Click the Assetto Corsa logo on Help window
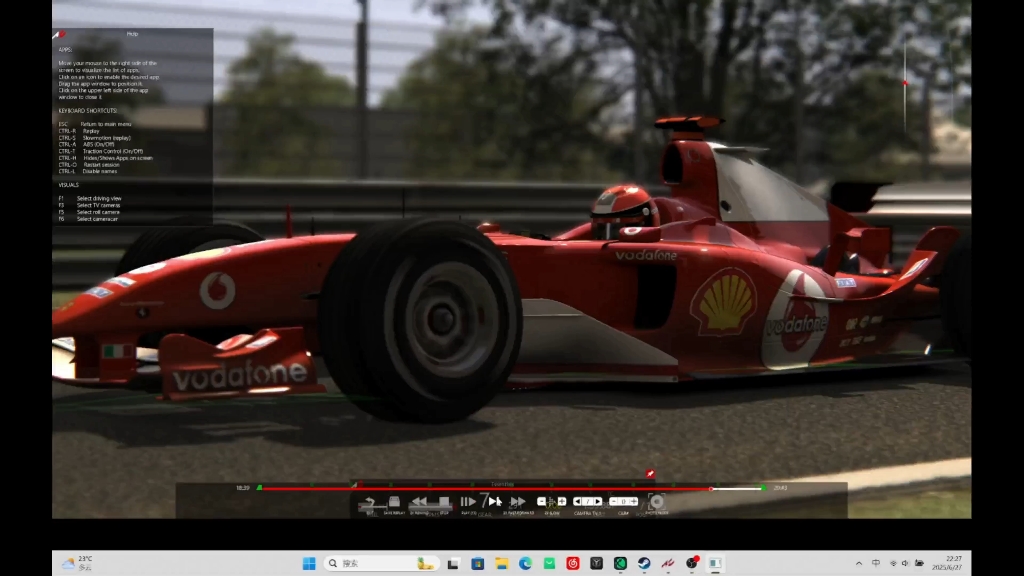 59,34
